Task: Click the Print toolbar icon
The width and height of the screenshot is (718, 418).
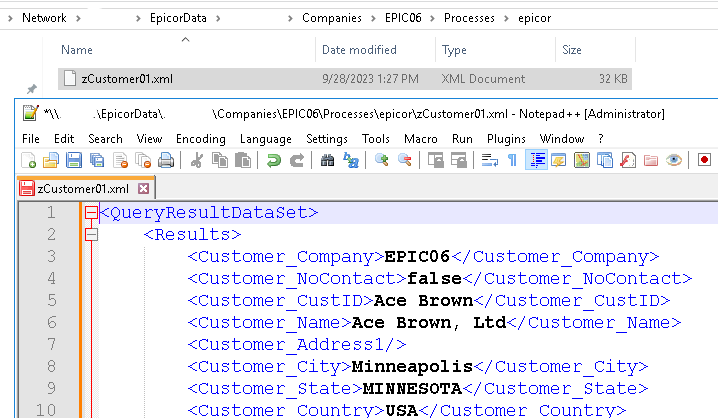Action: pyautogui.click(x=166, y=160)
